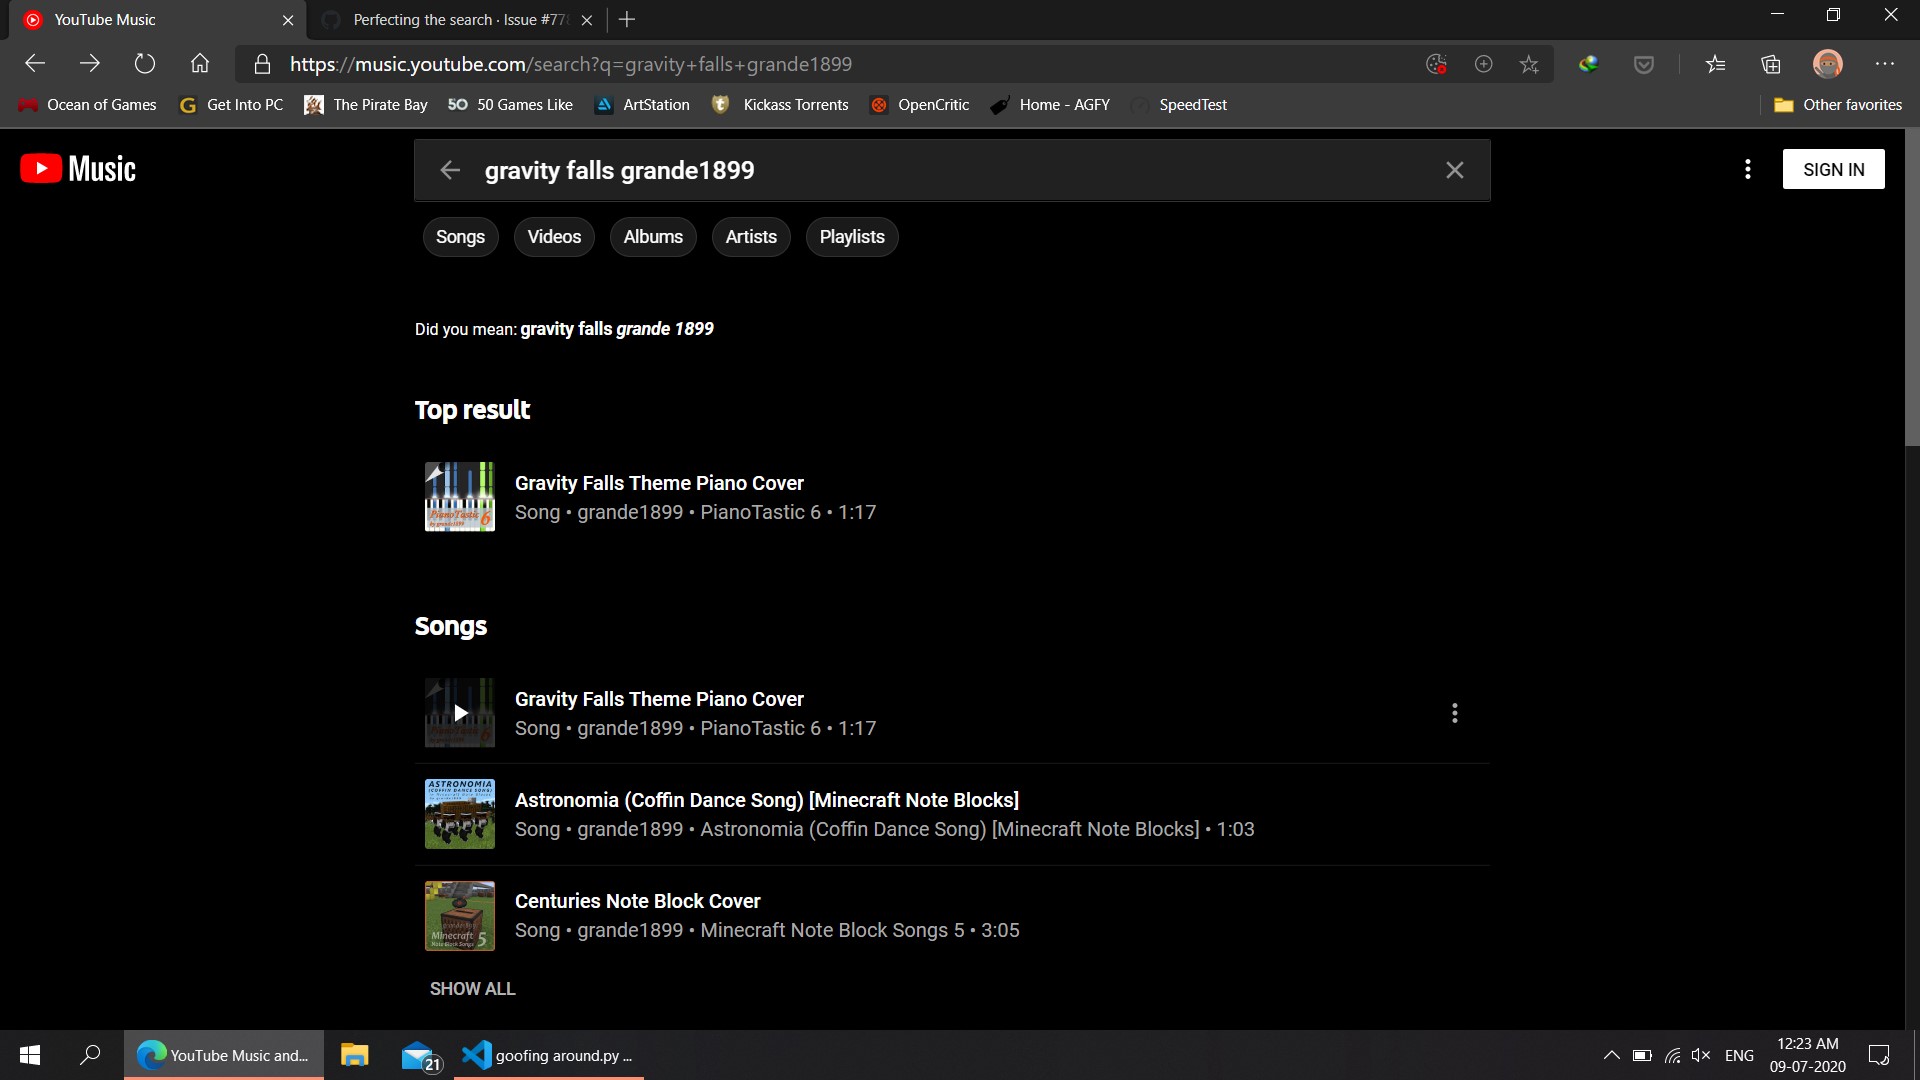Click SHOW ALL under Songs
The image size is (1920, 1080).
[472, 988]
